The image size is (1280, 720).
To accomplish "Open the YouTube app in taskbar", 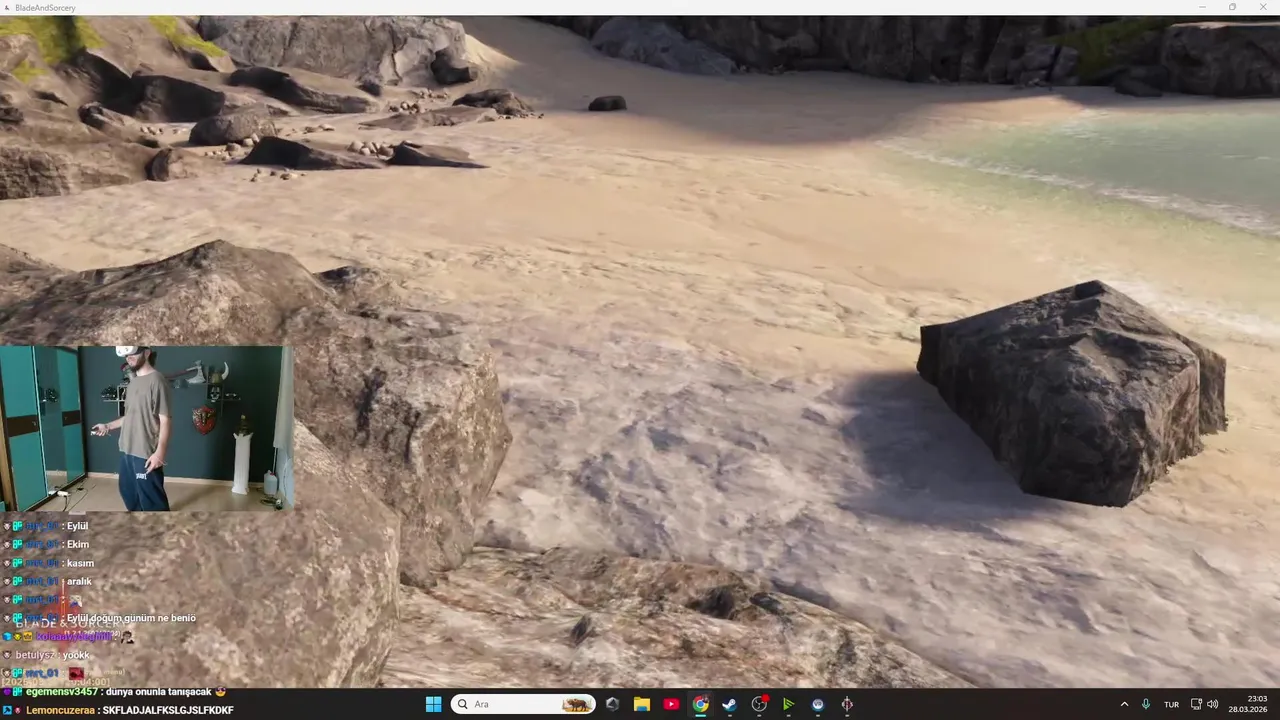I will pyautogui.click(x=671, y=704).
